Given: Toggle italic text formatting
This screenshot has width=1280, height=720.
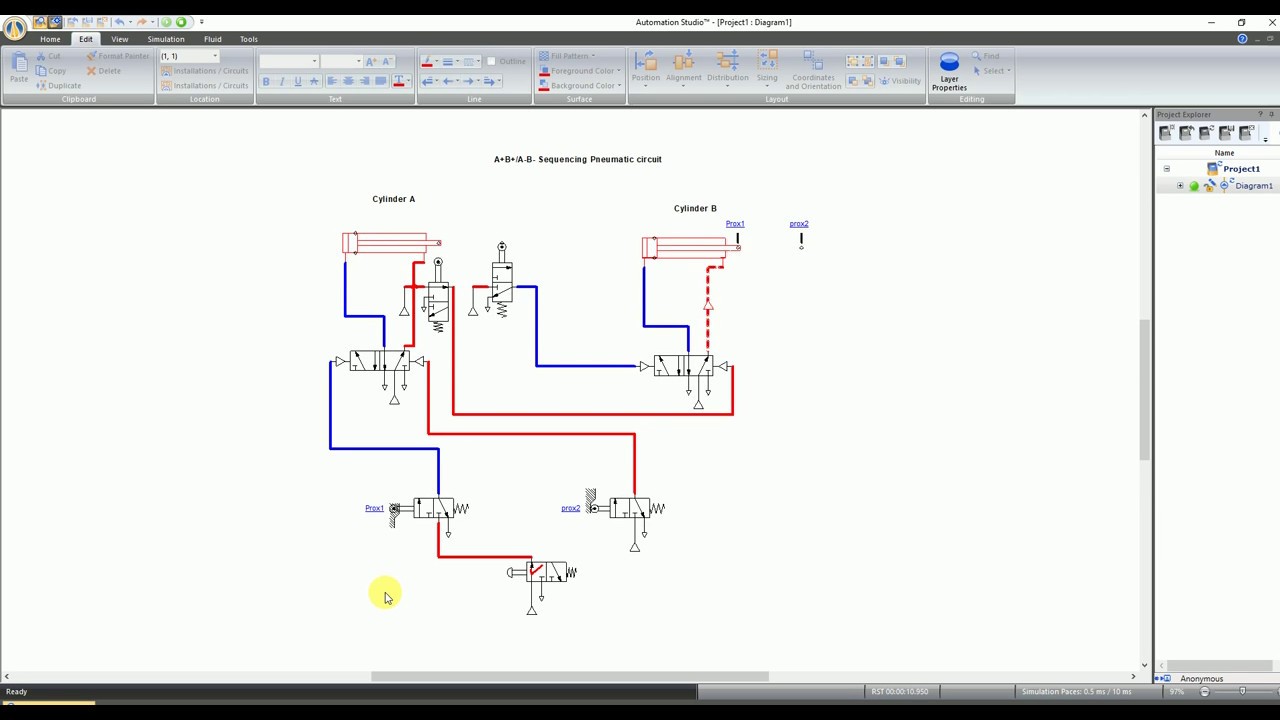Looking at the screenshot, I should point(282,81).
